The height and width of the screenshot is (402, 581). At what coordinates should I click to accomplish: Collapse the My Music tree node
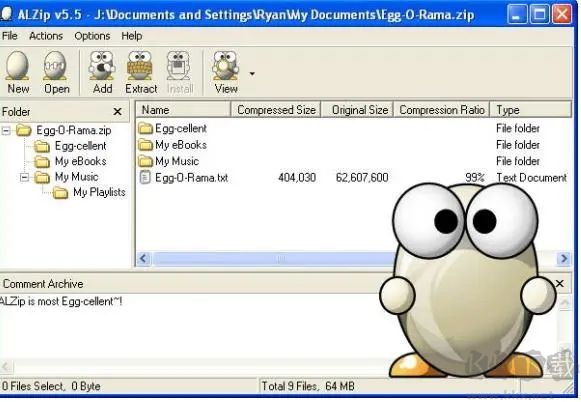tap(24, 177)
